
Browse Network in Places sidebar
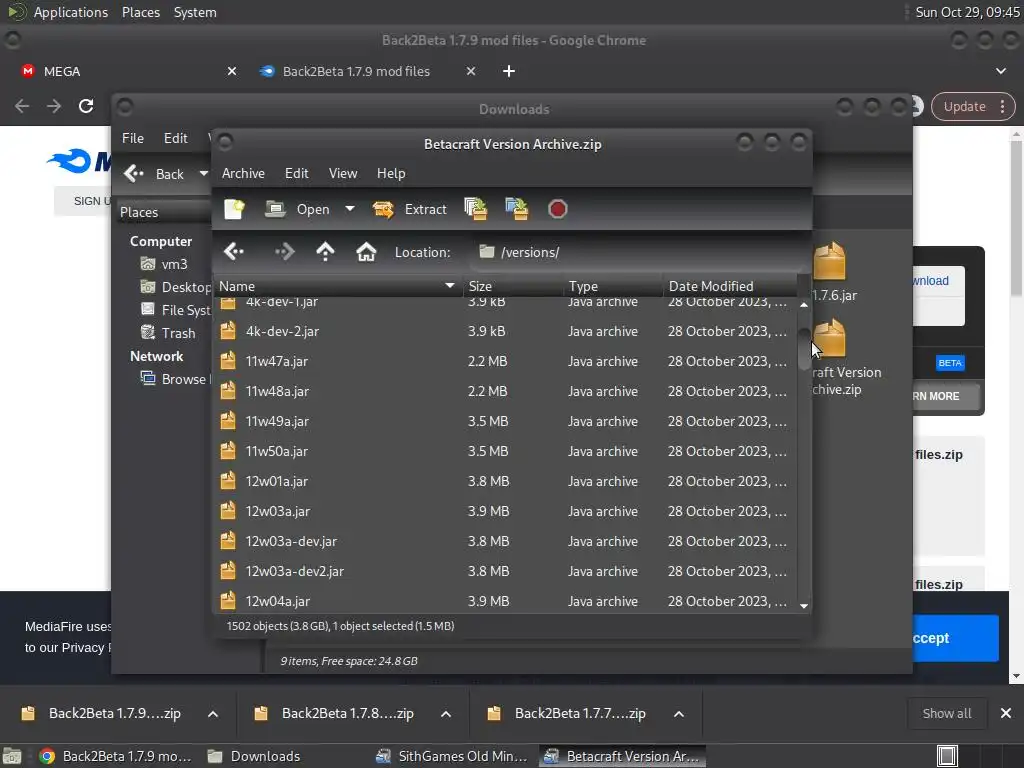coord(175,379)
